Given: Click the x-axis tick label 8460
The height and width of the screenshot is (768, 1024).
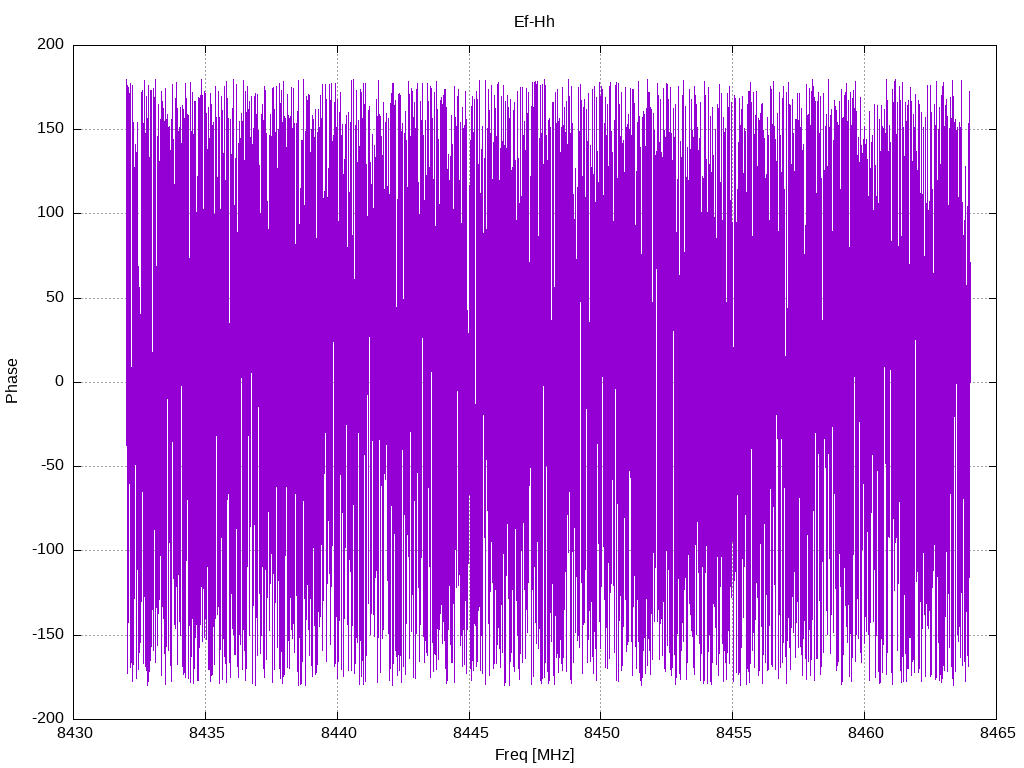Looking at the screenshot, I should [865, 733].
